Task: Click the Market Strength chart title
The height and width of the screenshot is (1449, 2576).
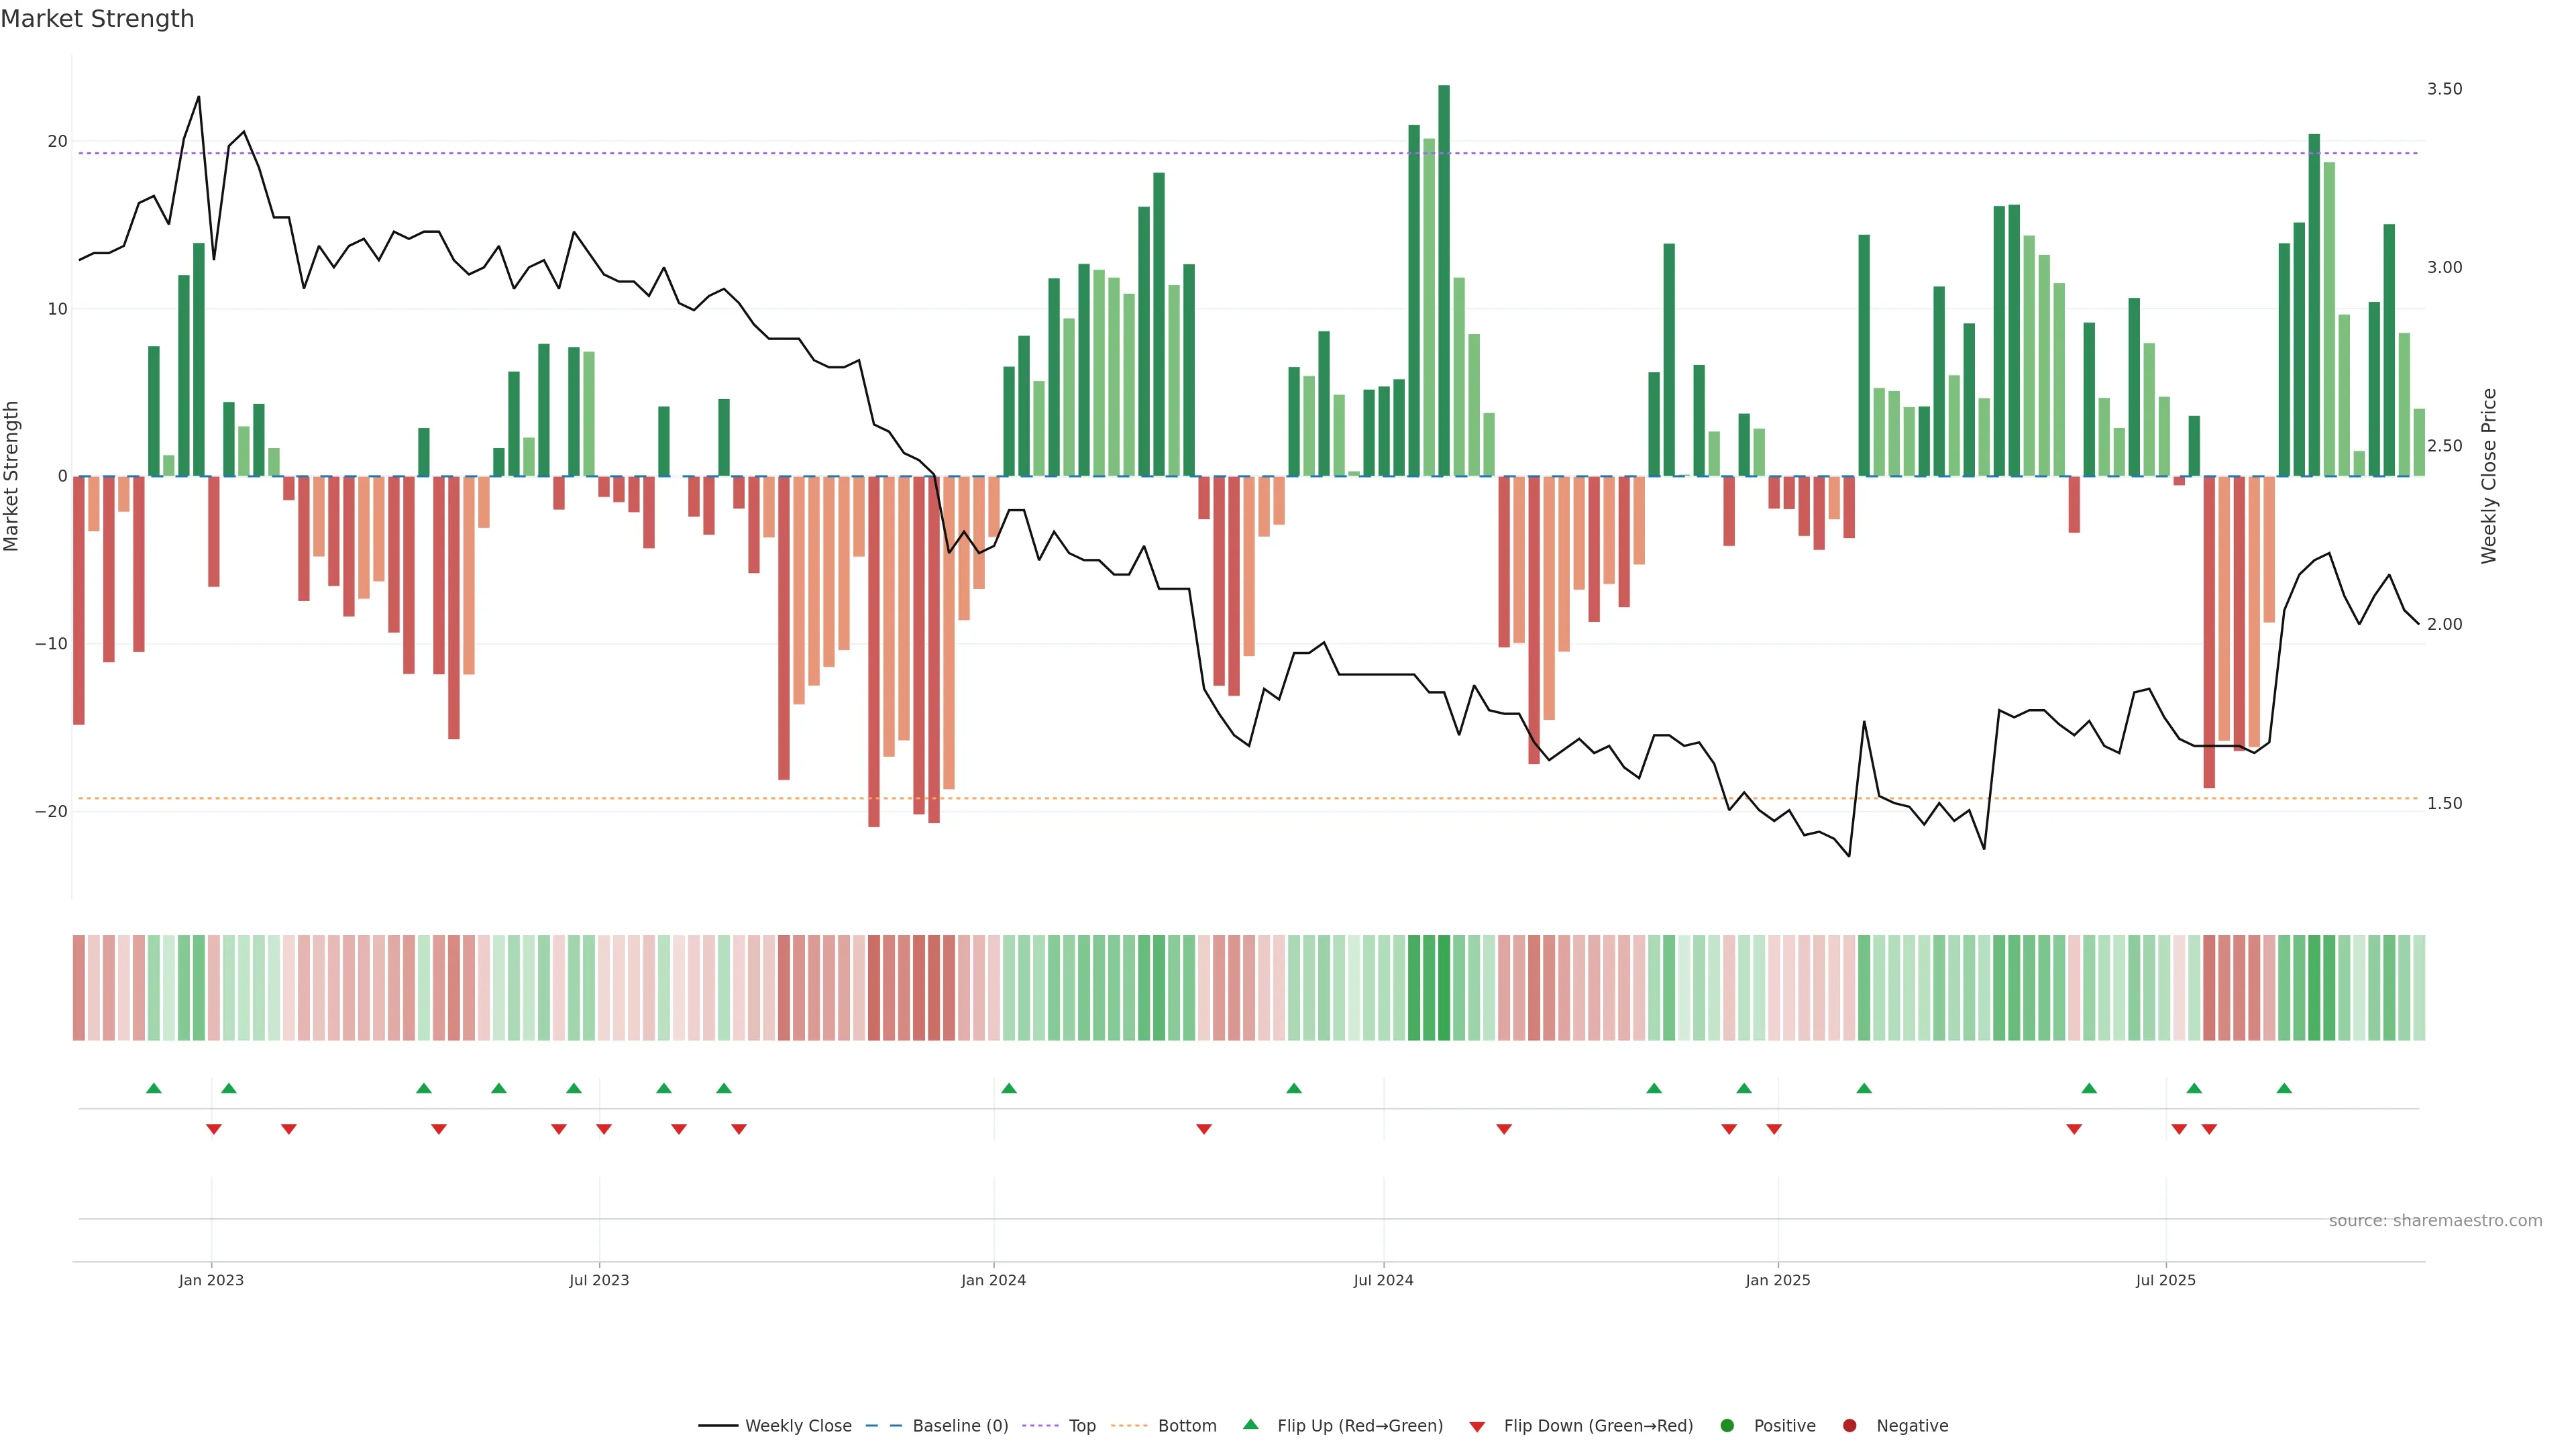Action: pos(97,19)
